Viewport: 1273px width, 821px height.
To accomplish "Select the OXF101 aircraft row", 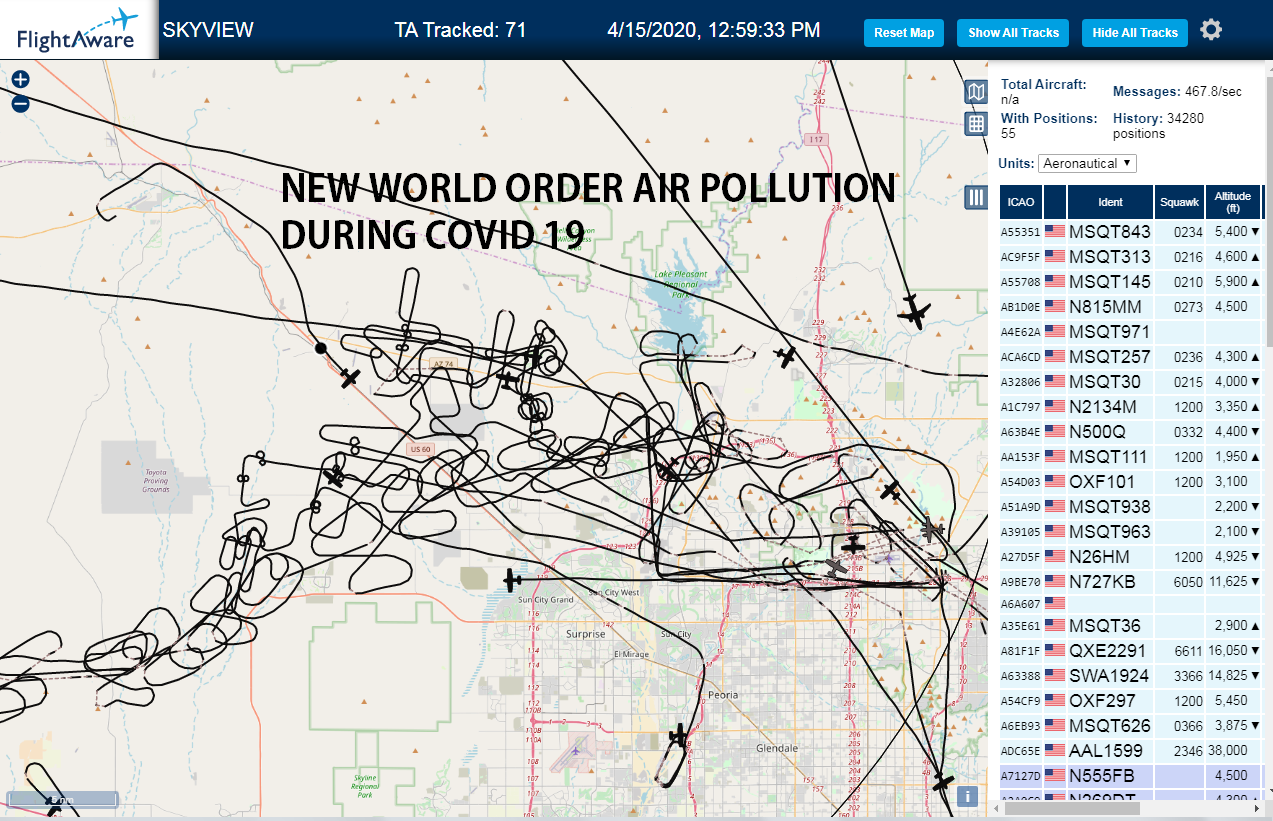I will [1130, 482].
